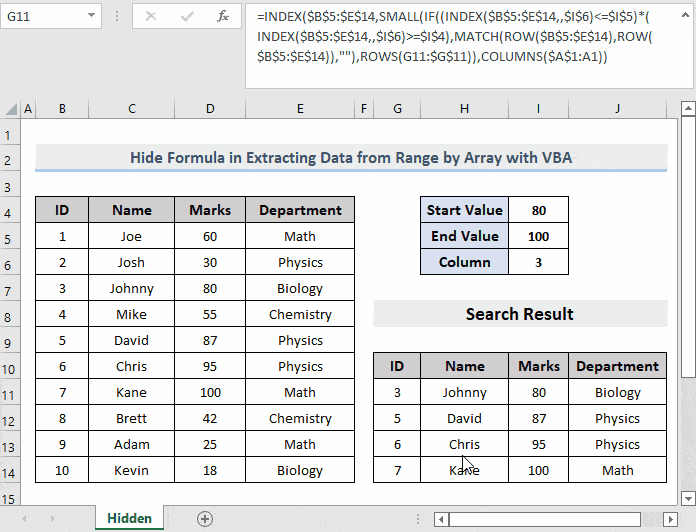Click the source table 'Department' header
The height and width of the screenshot is (532, 696).
[300, 210]
